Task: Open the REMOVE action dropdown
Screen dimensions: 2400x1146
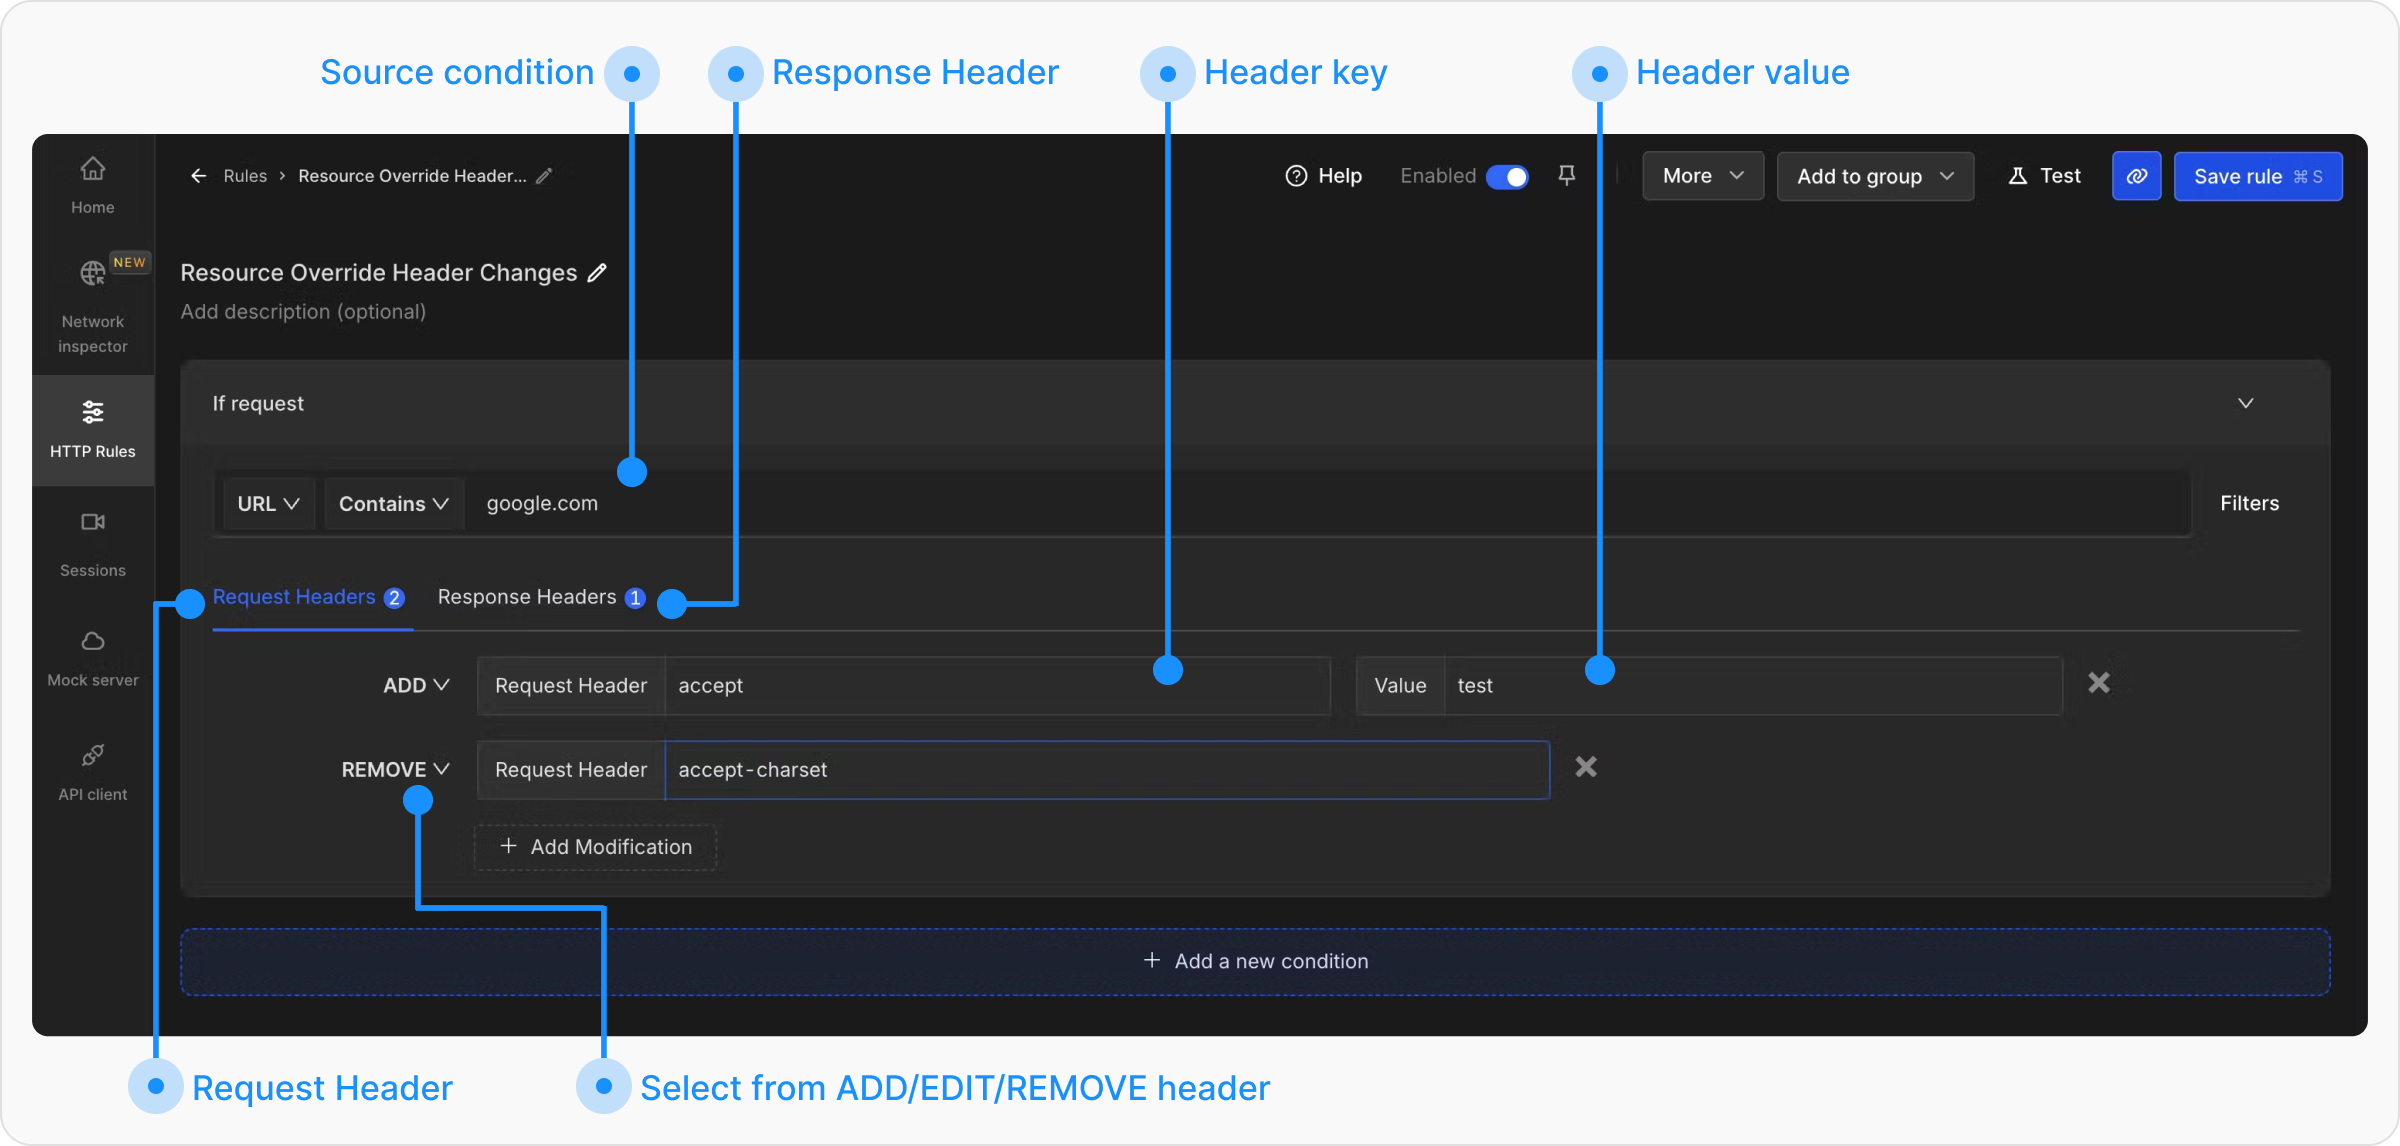Action: 395,769
